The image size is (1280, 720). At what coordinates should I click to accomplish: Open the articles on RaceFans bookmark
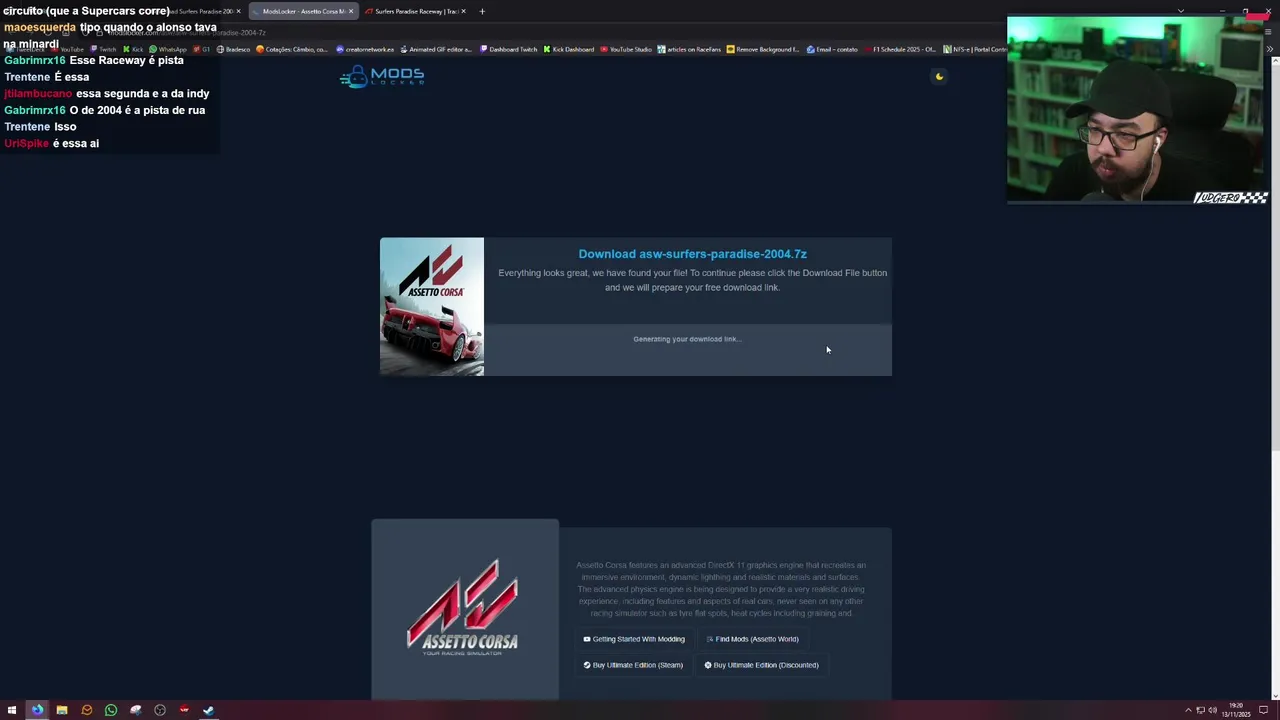690,49
